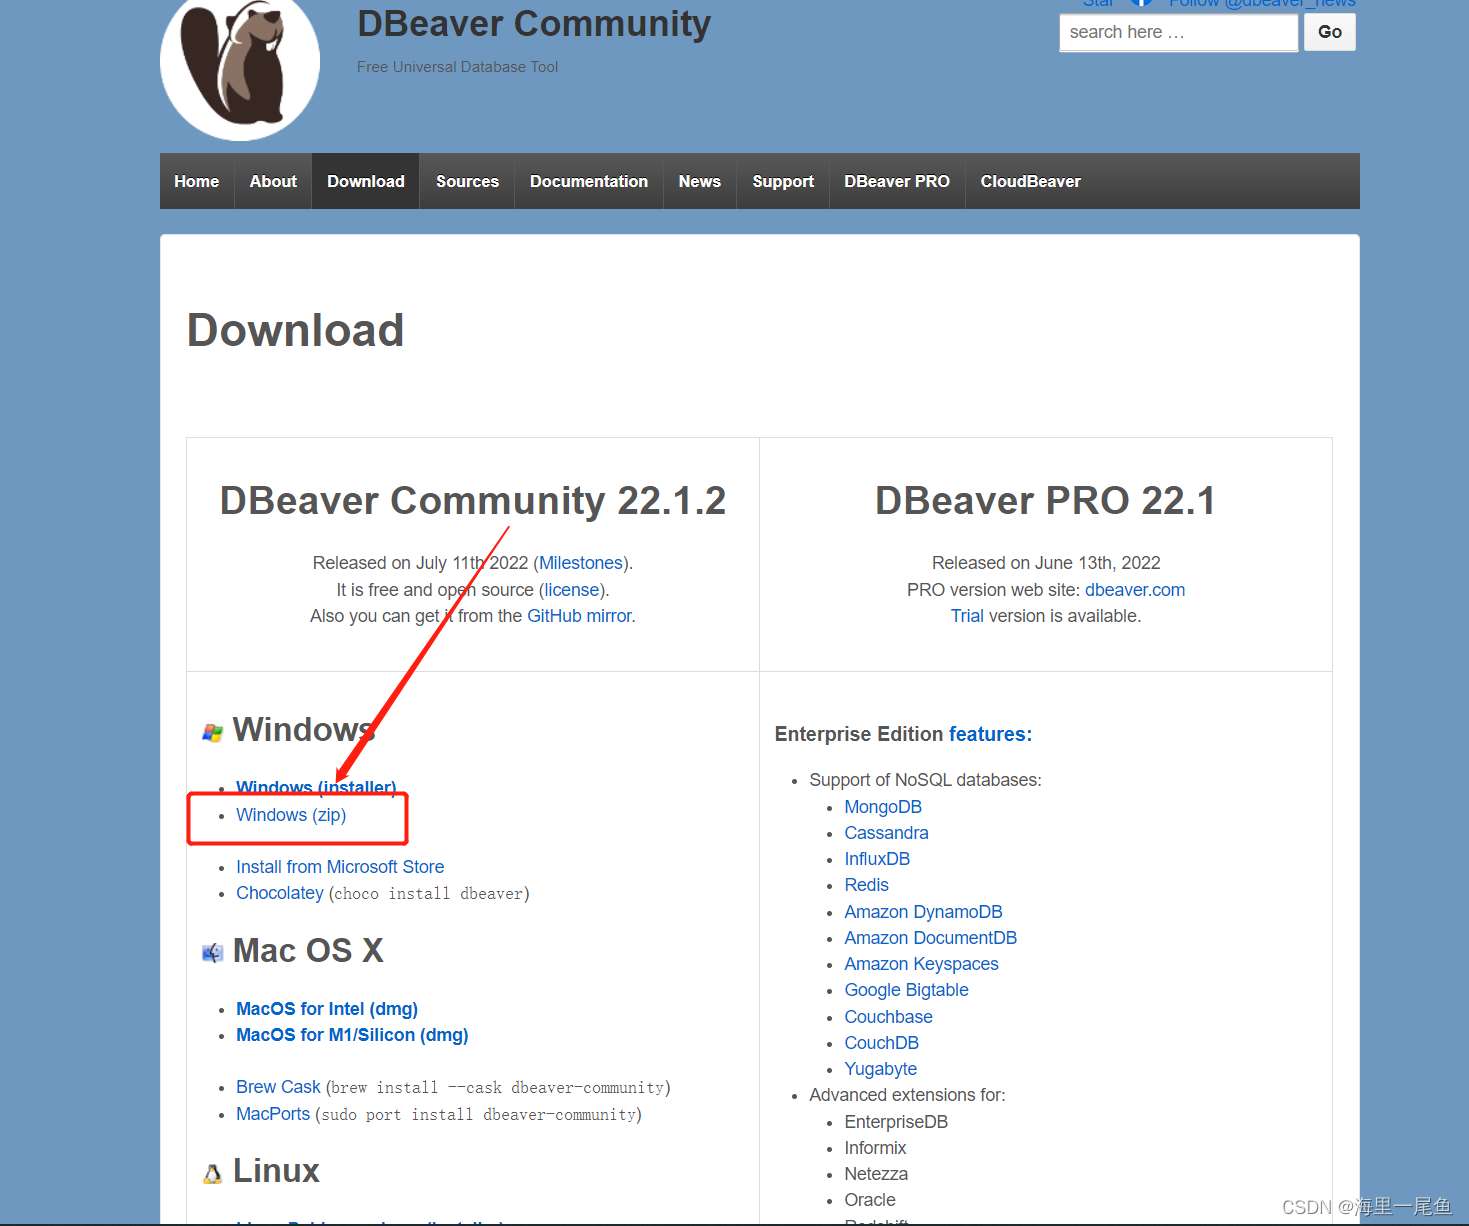The height and width of the screenshot is (1226, 1469).
Task: Click the Linux penguin icon
Action: pos(212,1172)
